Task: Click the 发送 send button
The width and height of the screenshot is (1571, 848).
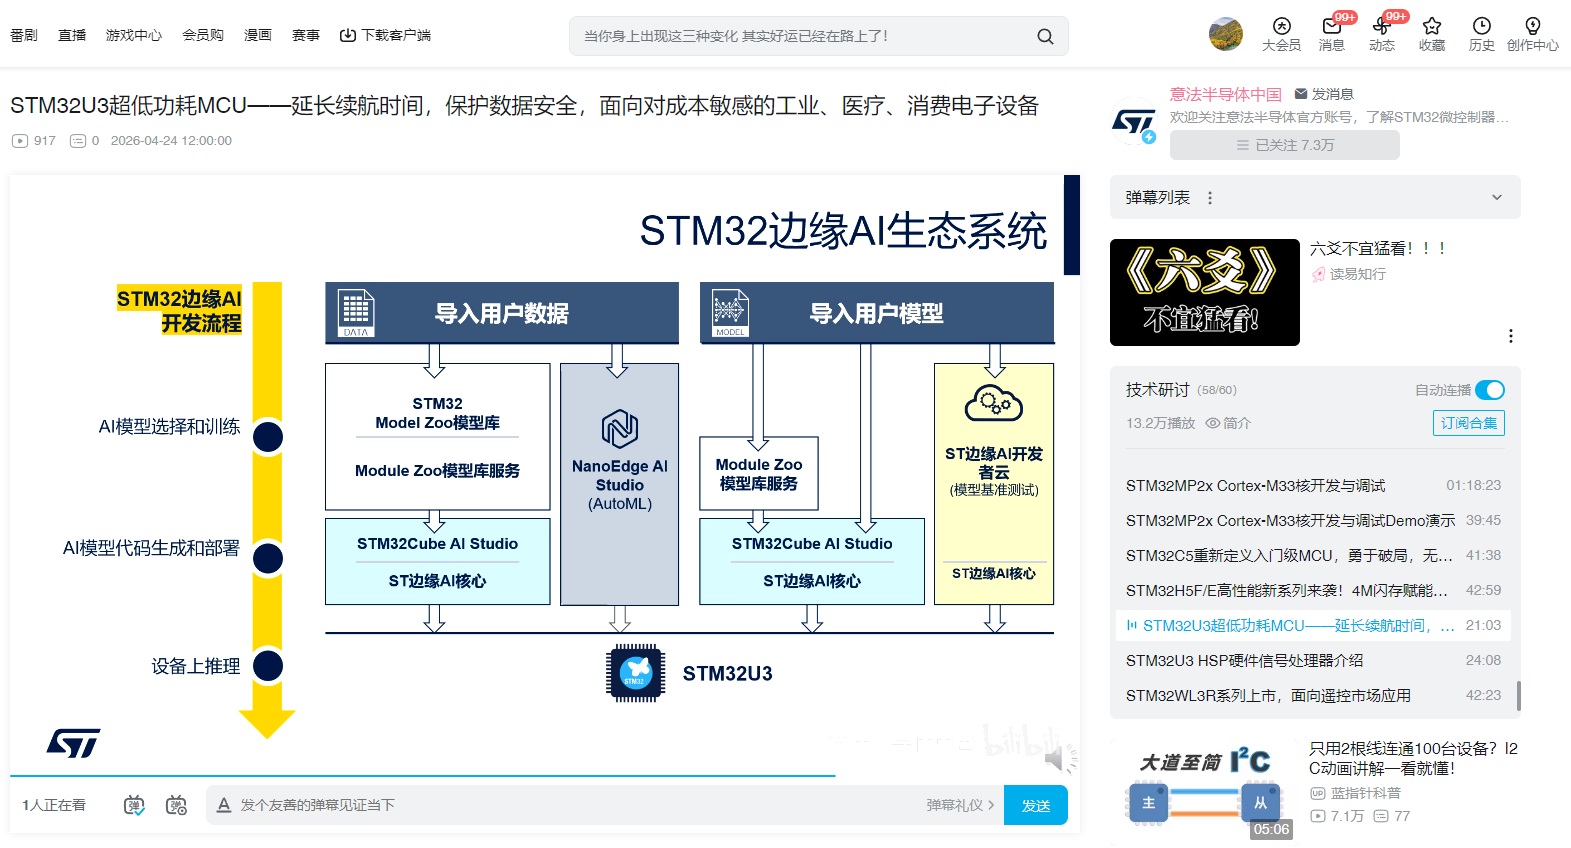Action: (x=1036, y=805)
